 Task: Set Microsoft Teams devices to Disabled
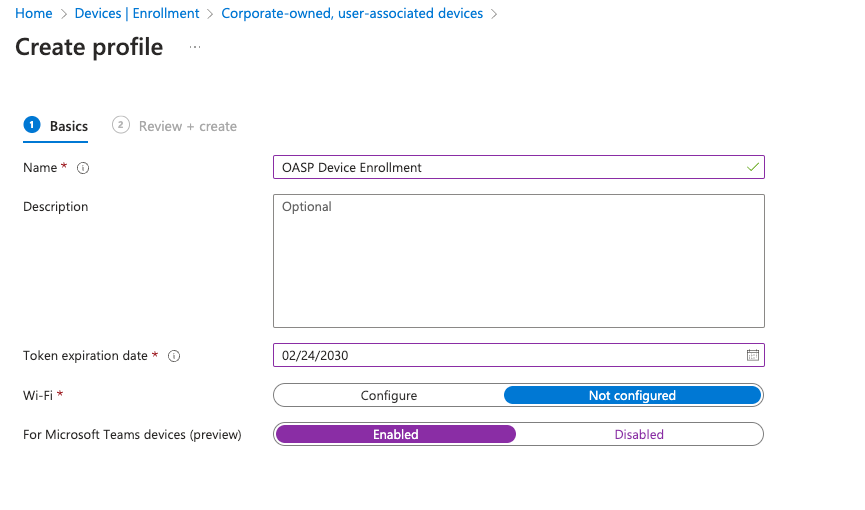(x=639, y=434)
